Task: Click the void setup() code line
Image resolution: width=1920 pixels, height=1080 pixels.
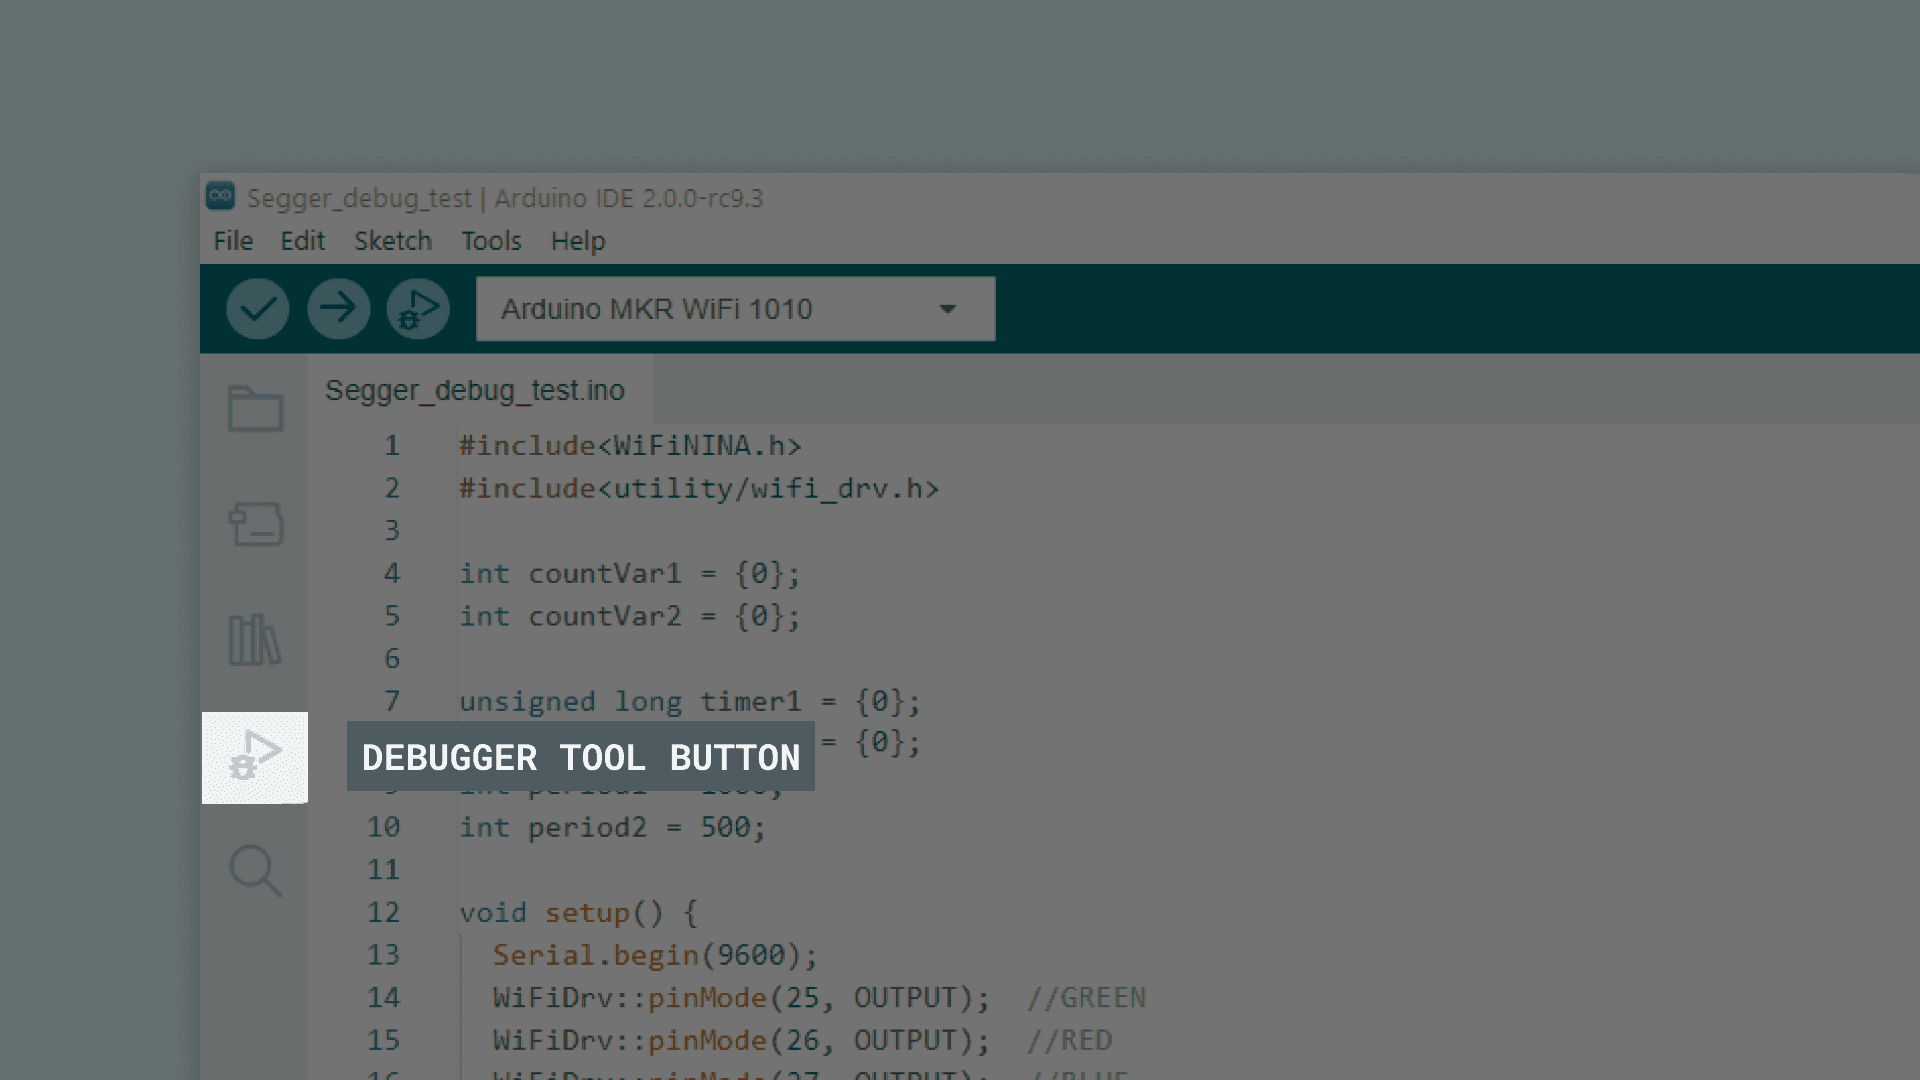Action: point(578,912)
